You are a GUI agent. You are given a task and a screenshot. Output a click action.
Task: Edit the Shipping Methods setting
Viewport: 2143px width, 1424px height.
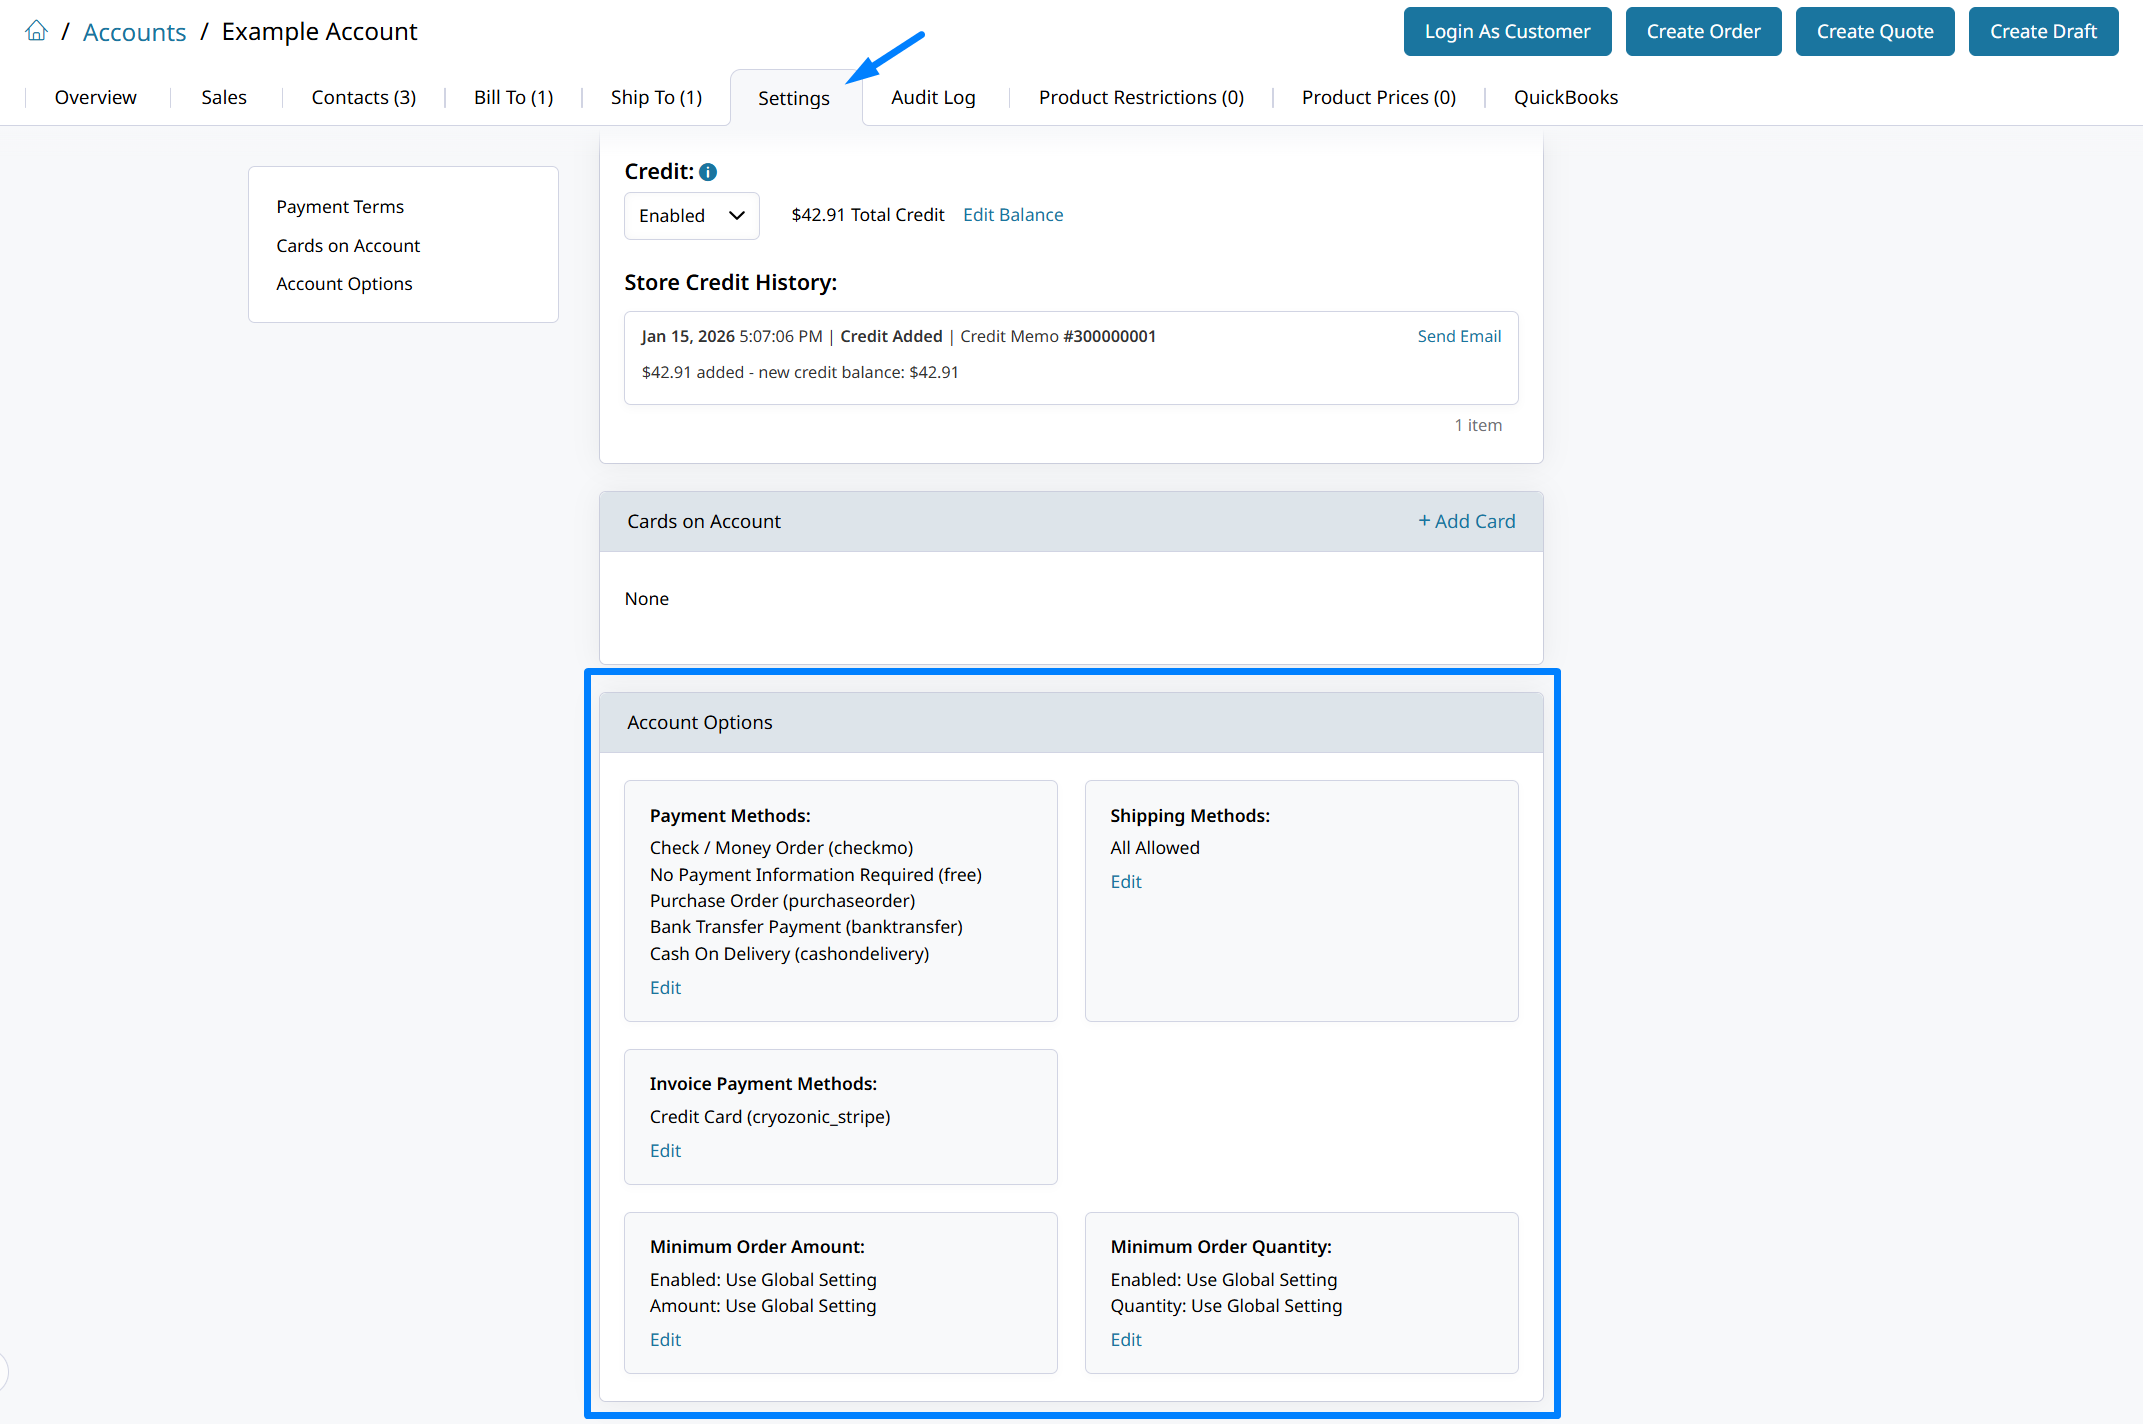click(x=1125, y=882)
